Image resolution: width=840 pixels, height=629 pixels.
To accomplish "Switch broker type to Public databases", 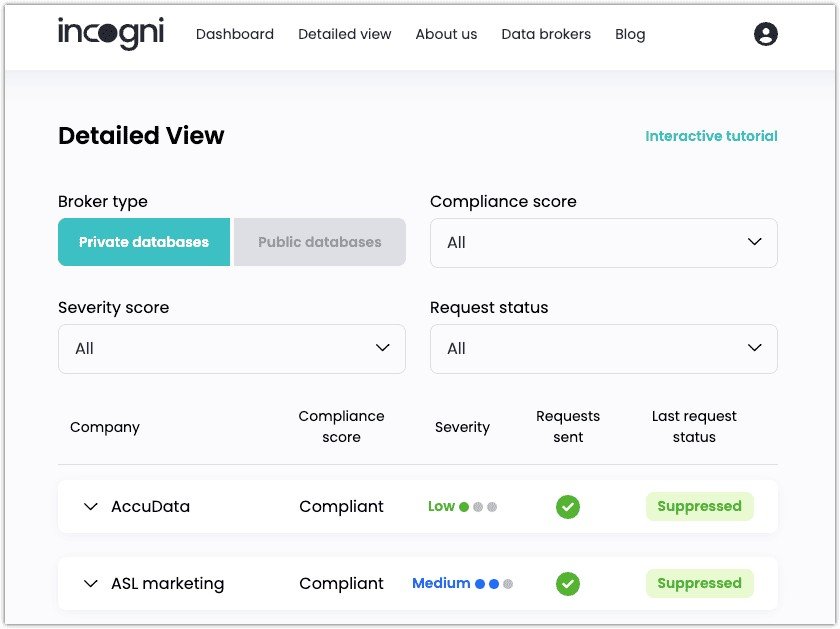I will pyautogui.click(x=320, y=242).
